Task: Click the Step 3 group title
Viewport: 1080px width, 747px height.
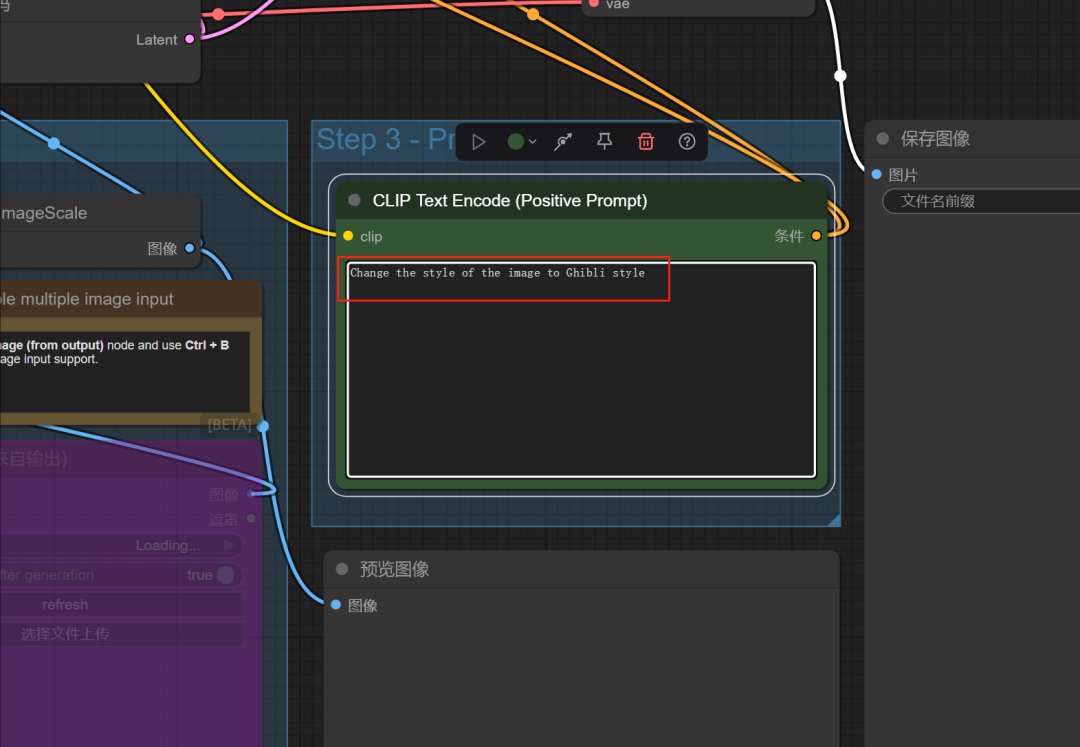Action: point(386,140)
